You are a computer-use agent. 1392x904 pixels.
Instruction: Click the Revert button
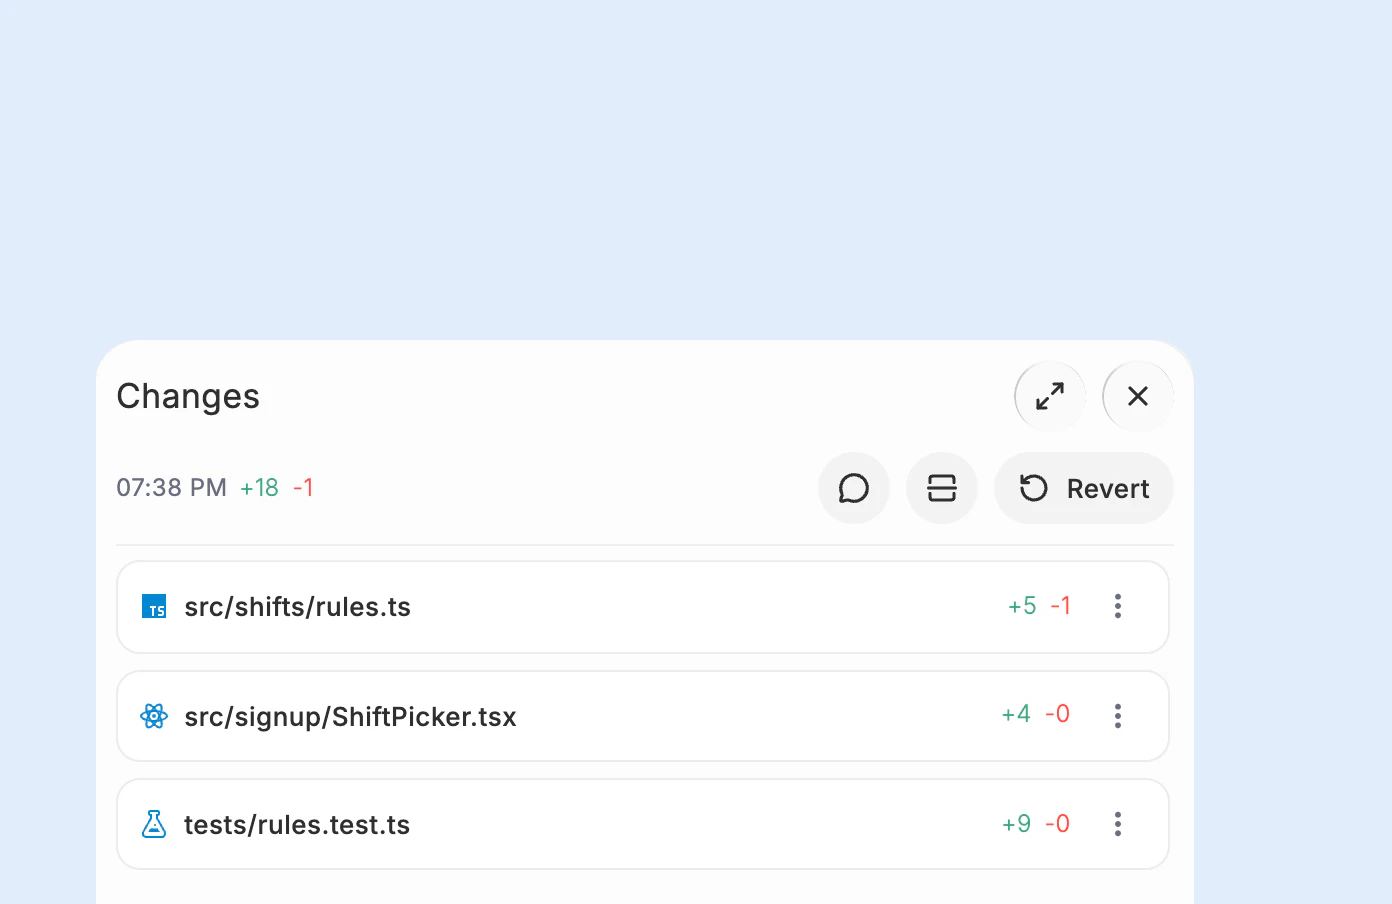pos(1084,488)
